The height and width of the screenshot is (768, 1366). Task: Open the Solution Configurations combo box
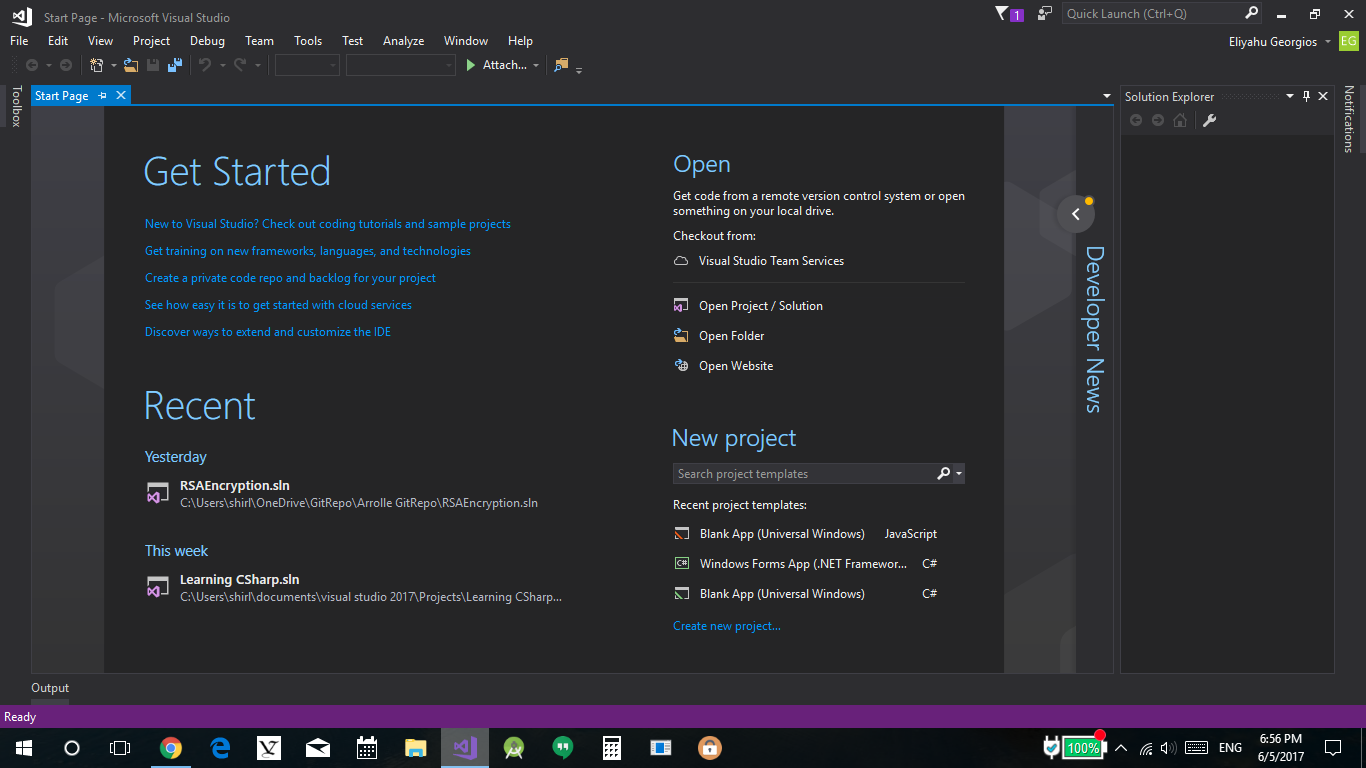coord(308,65)
